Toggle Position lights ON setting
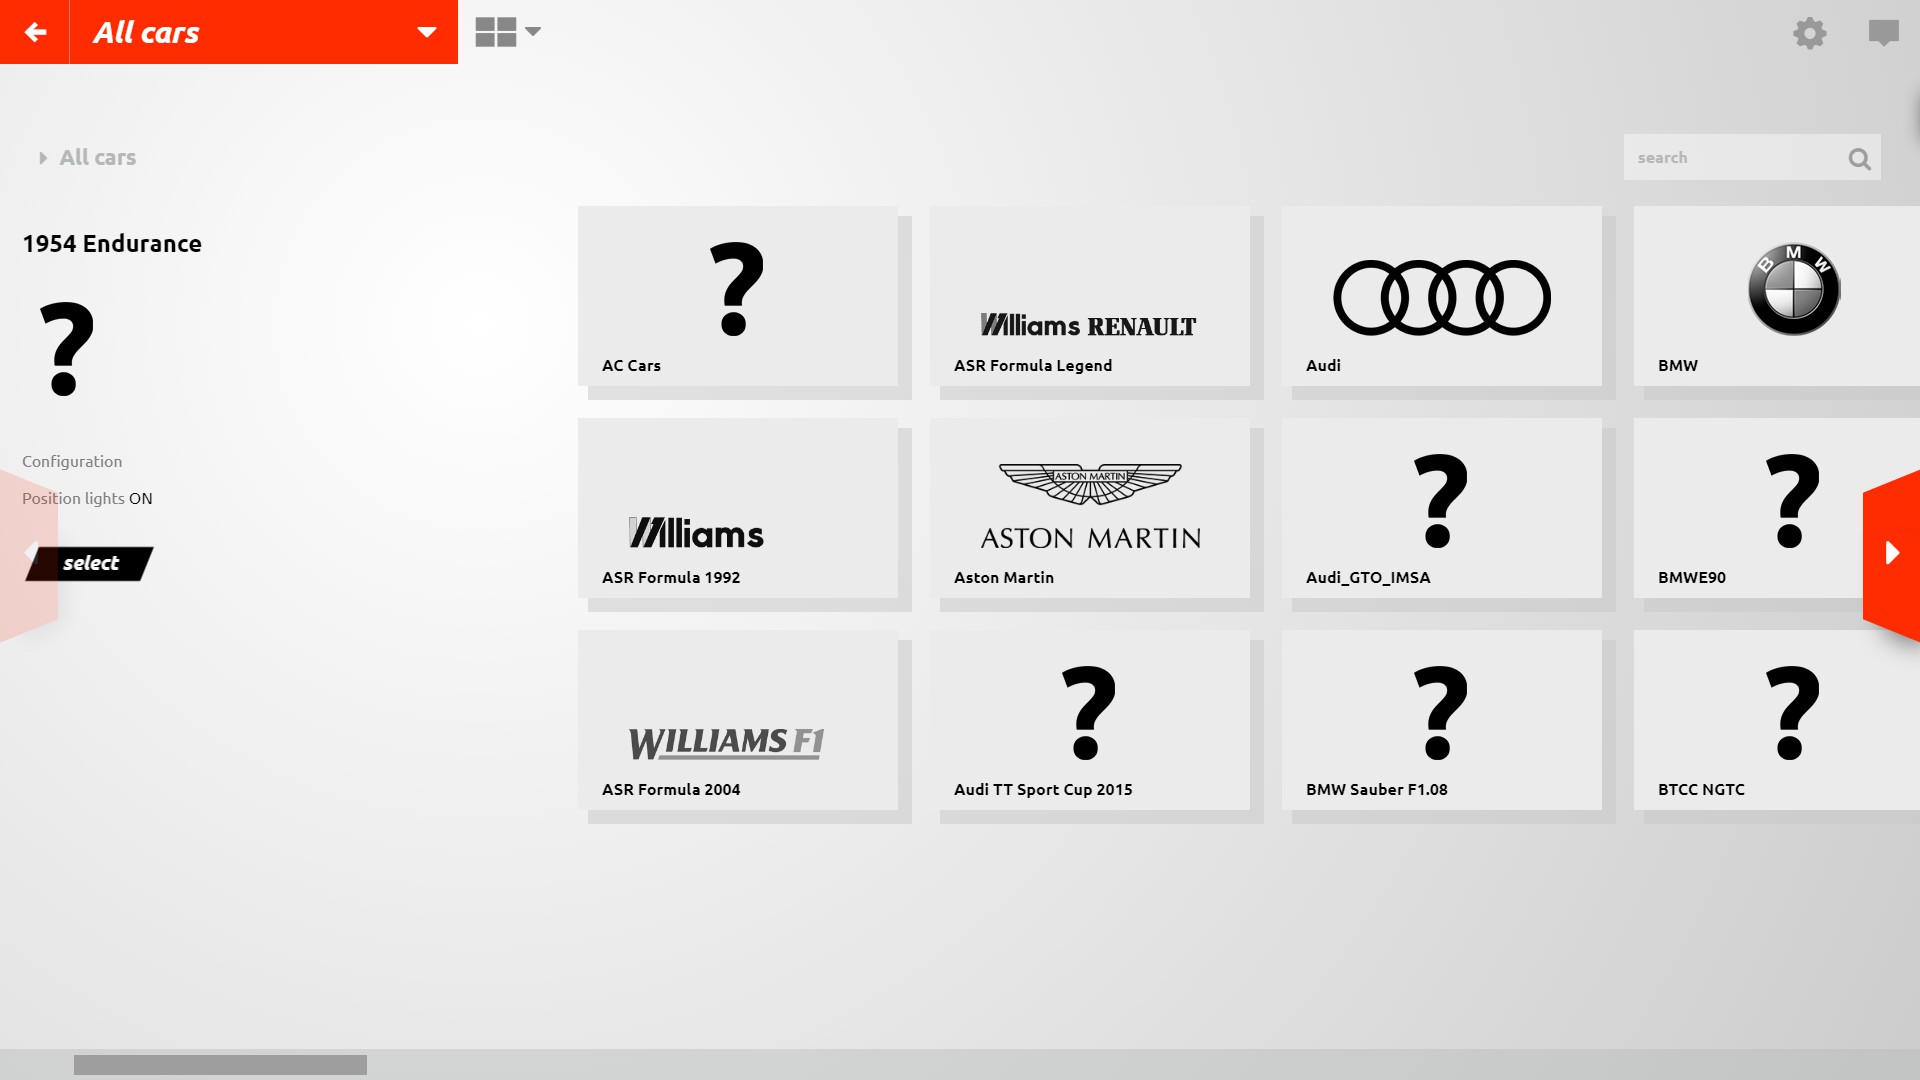The image size is (1920, 1080). pyautogui.click(x=87, y=498)
